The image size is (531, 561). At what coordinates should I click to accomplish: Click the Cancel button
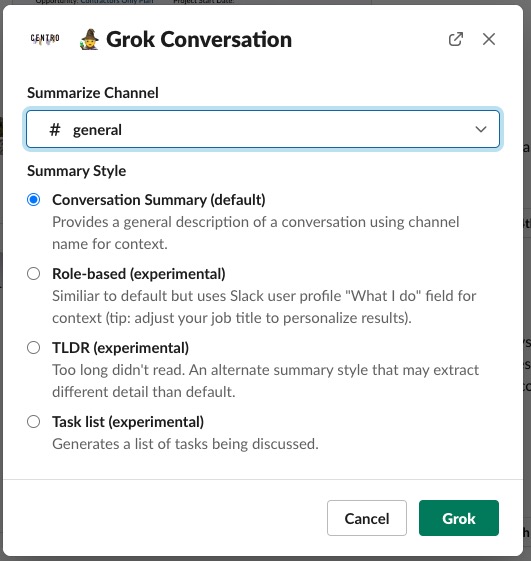point(367,518)
